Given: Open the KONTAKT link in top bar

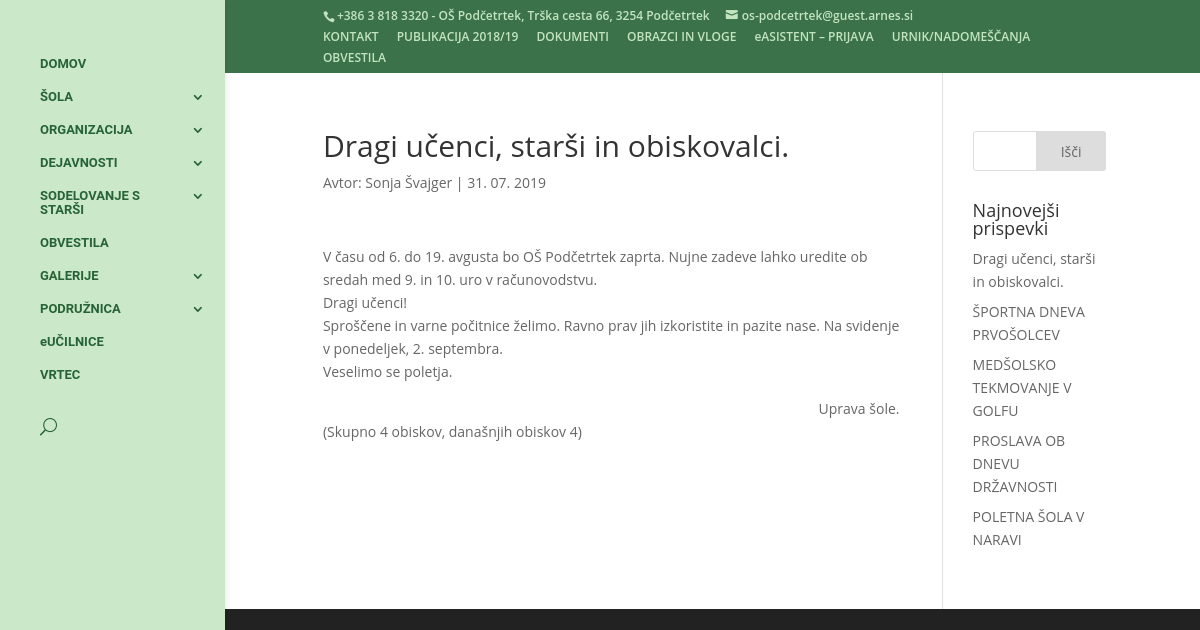Looking at the screenshot, I should pos(350,37).
